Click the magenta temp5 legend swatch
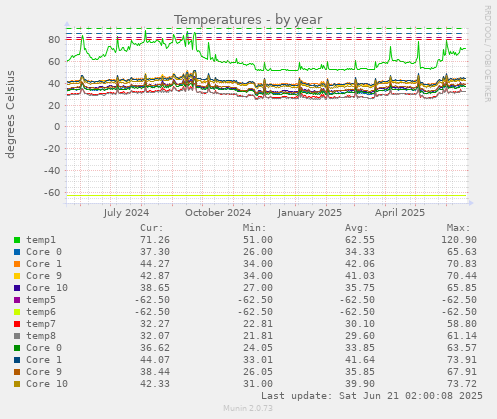The height and width of the screenshot is (419, 497). click(17, 300)
